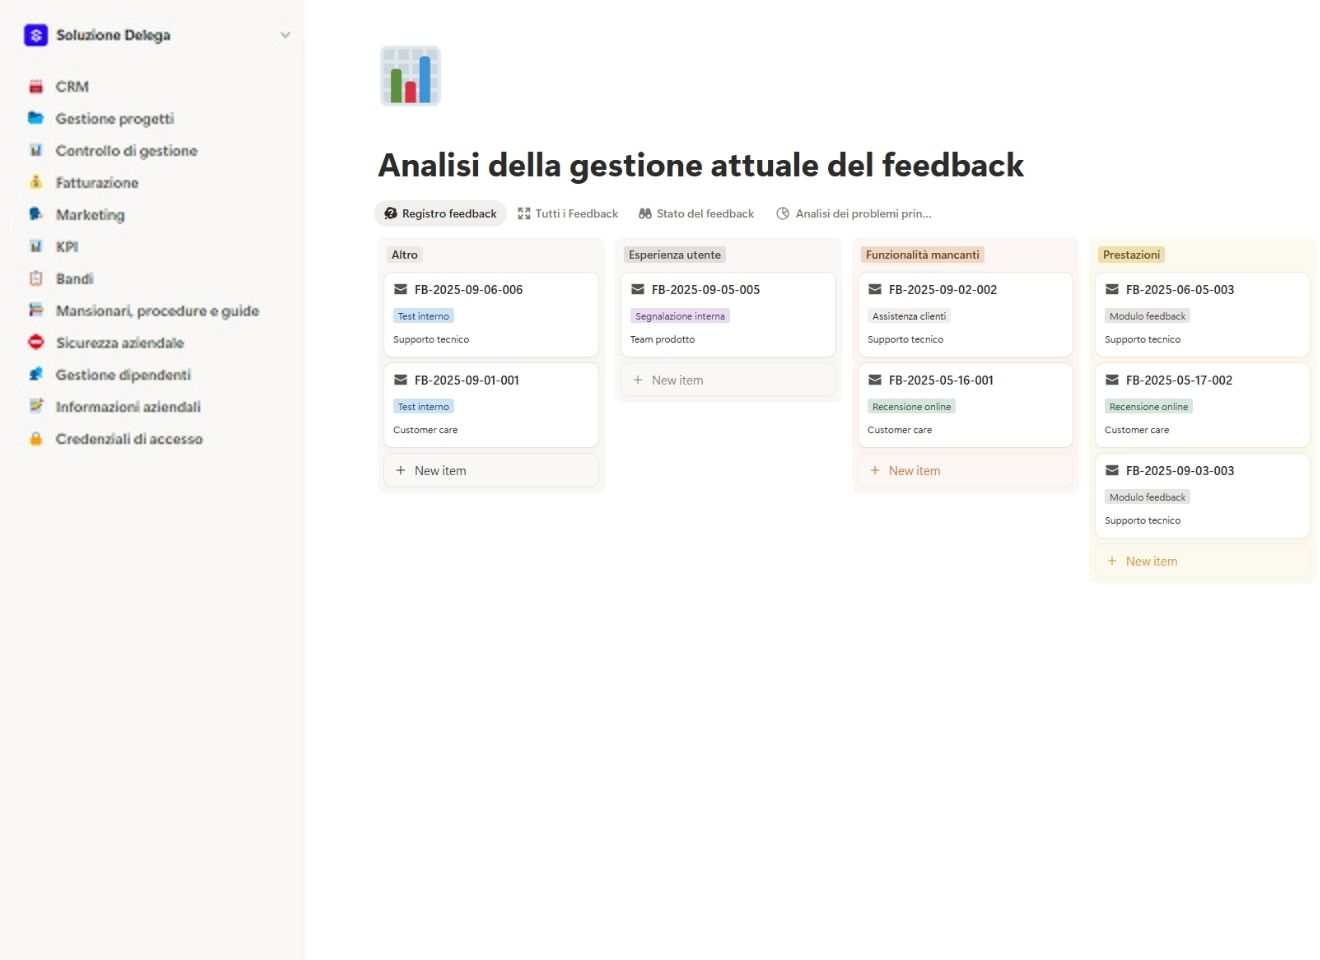Select the Credenziali di accesso lock icon
This screenshot has height=960, width=1320.
coord(36,438)
